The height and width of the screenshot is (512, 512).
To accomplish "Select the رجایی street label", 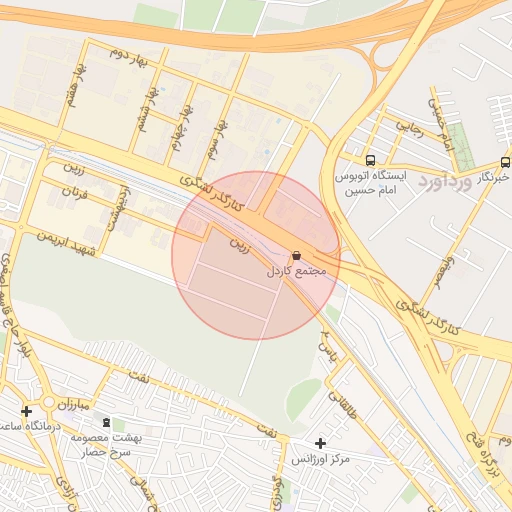I will click(x=409, y=130).
